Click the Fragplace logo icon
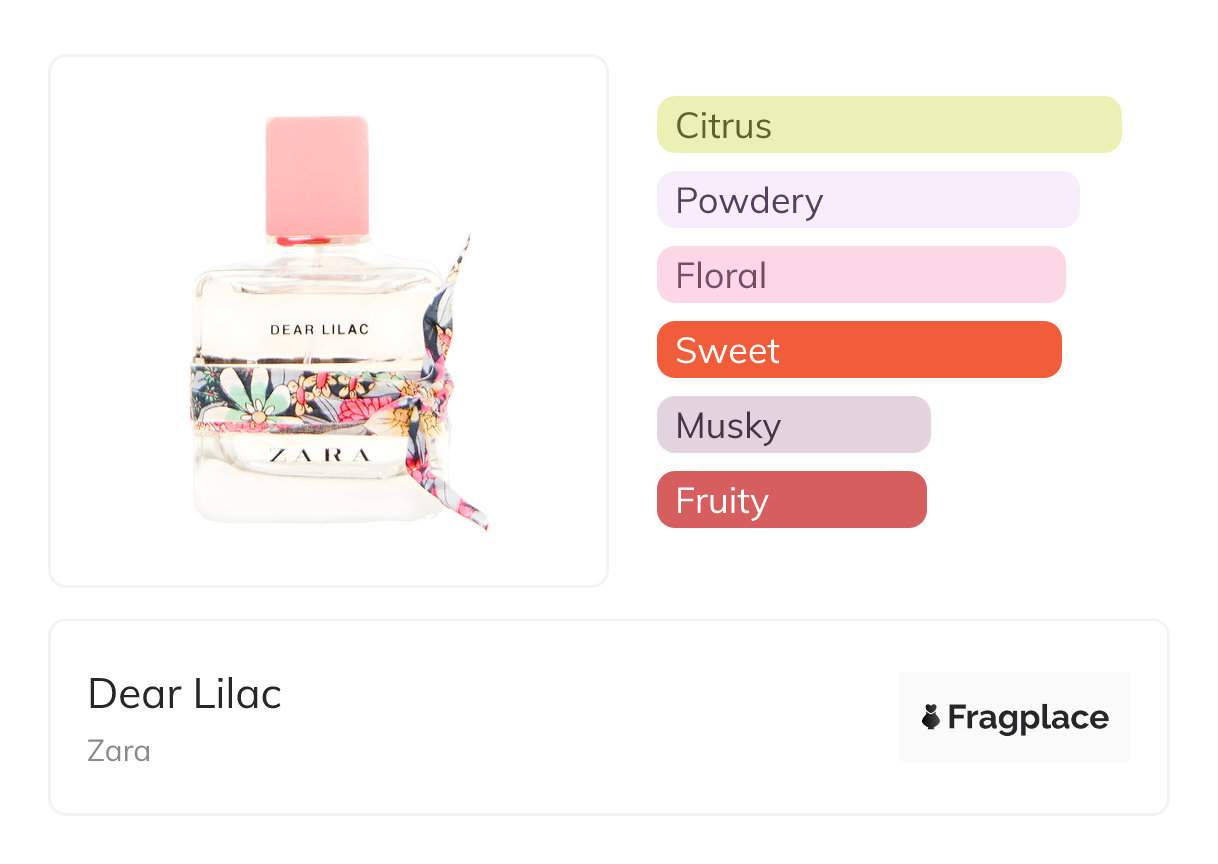 pyautogui.click(x=931, y=717)
